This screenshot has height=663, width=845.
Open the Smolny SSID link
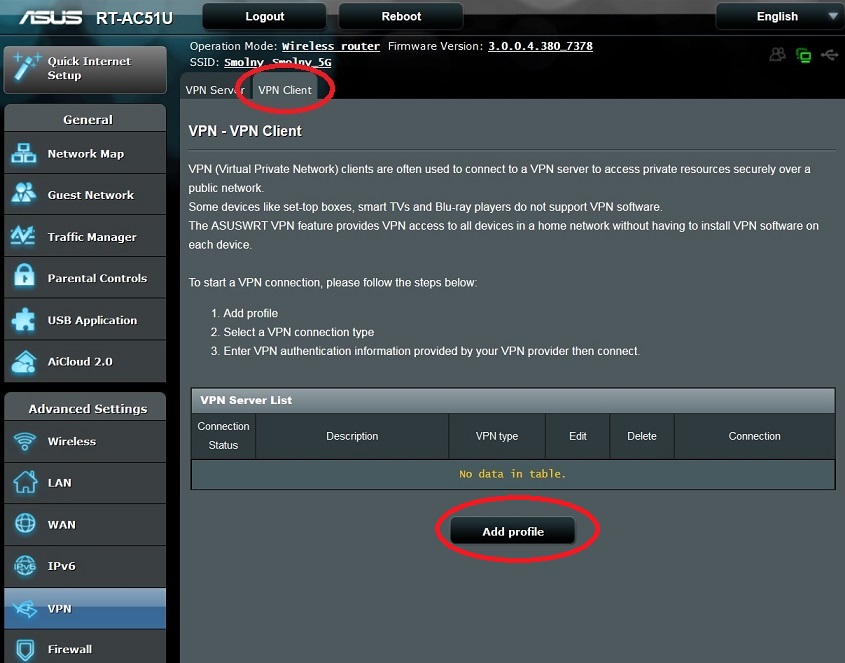coord(244,63)
